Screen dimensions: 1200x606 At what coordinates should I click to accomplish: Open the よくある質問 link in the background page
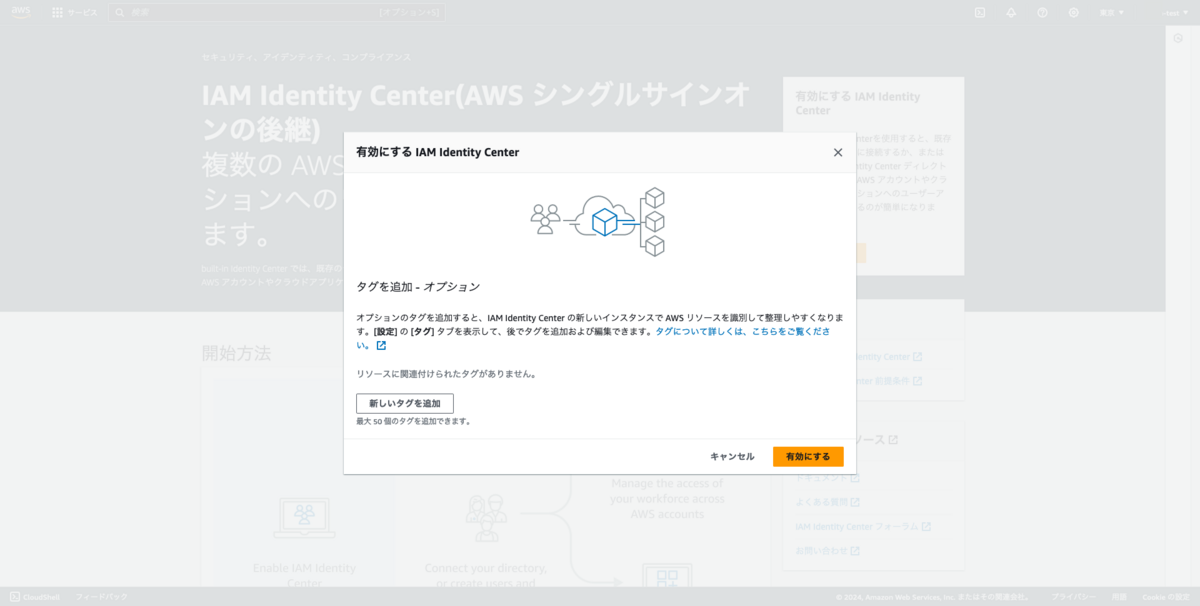(827, 501)
